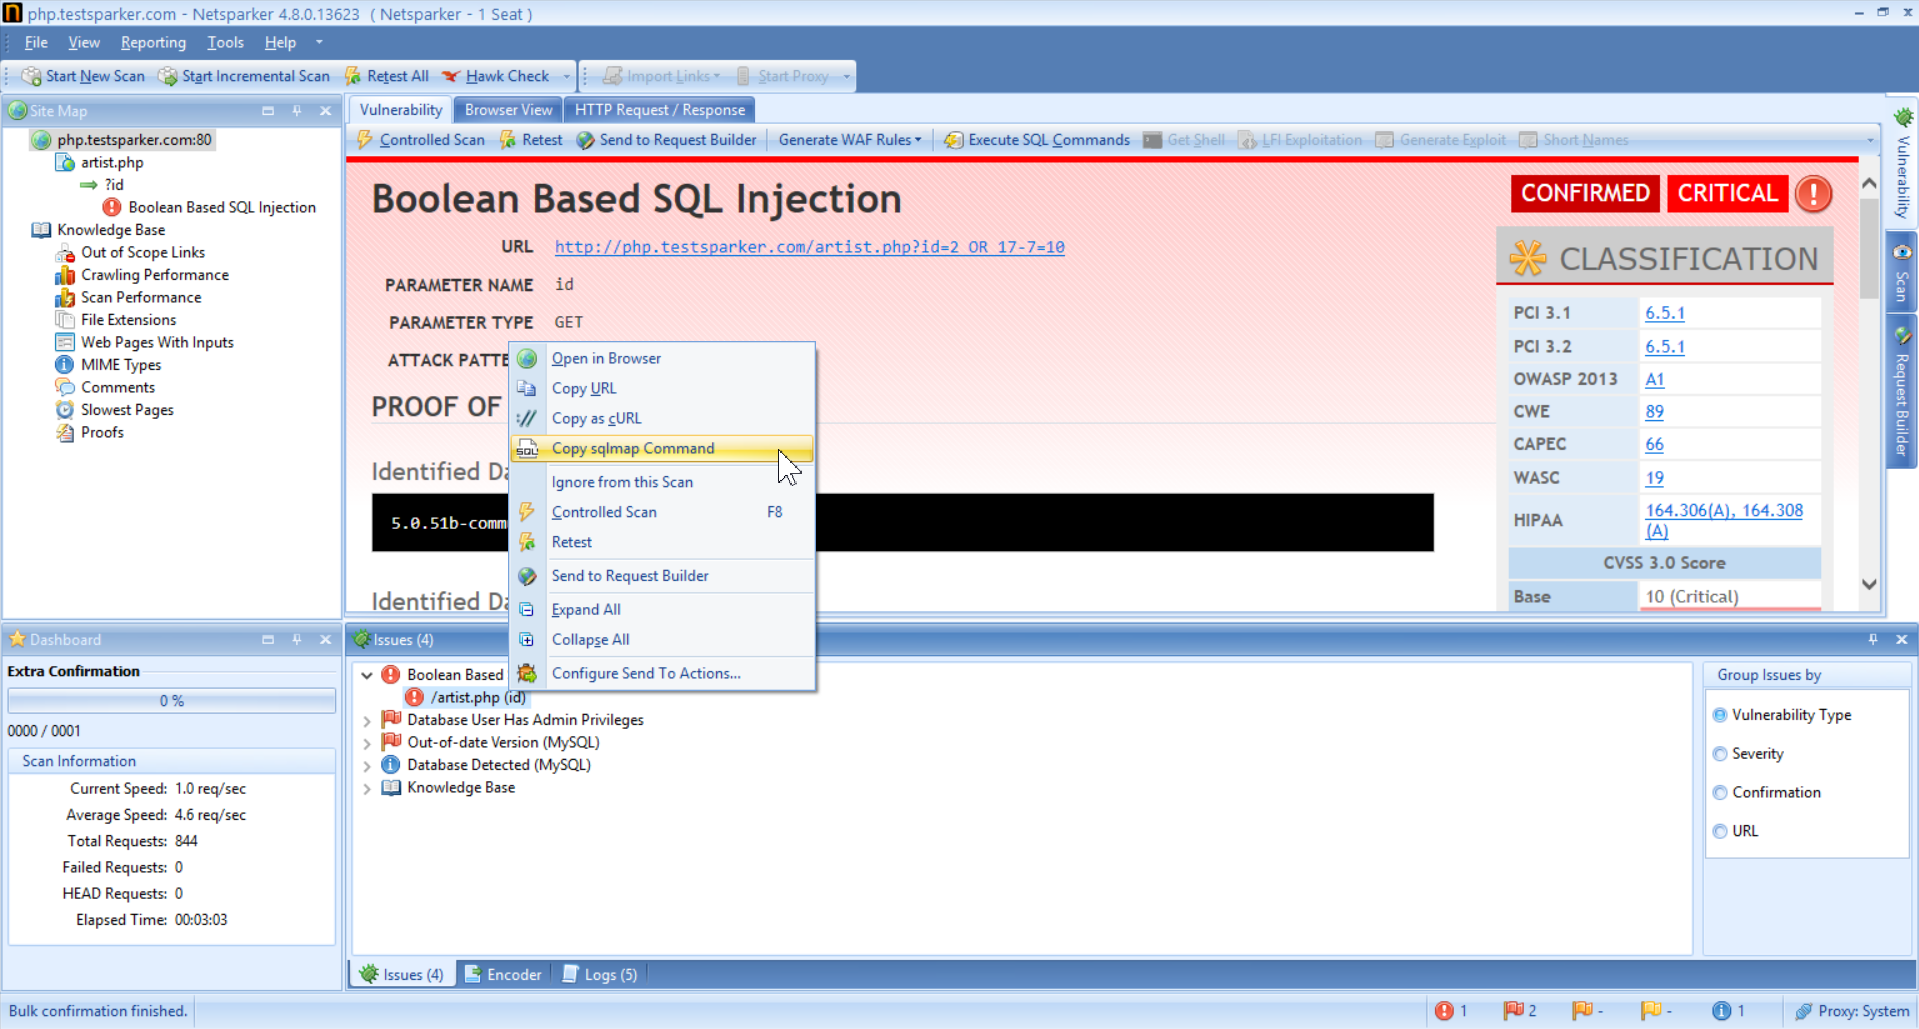
Task: Expand the Database Detected (MySQL) issue
Action: 367,764
